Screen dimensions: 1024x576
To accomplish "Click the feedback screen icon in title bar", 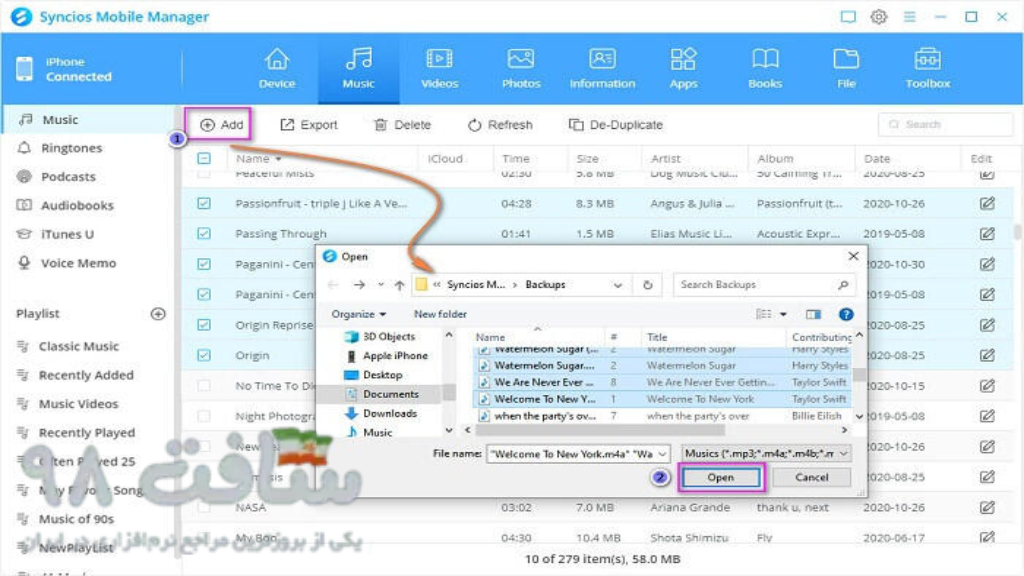I will pos(848,17).
